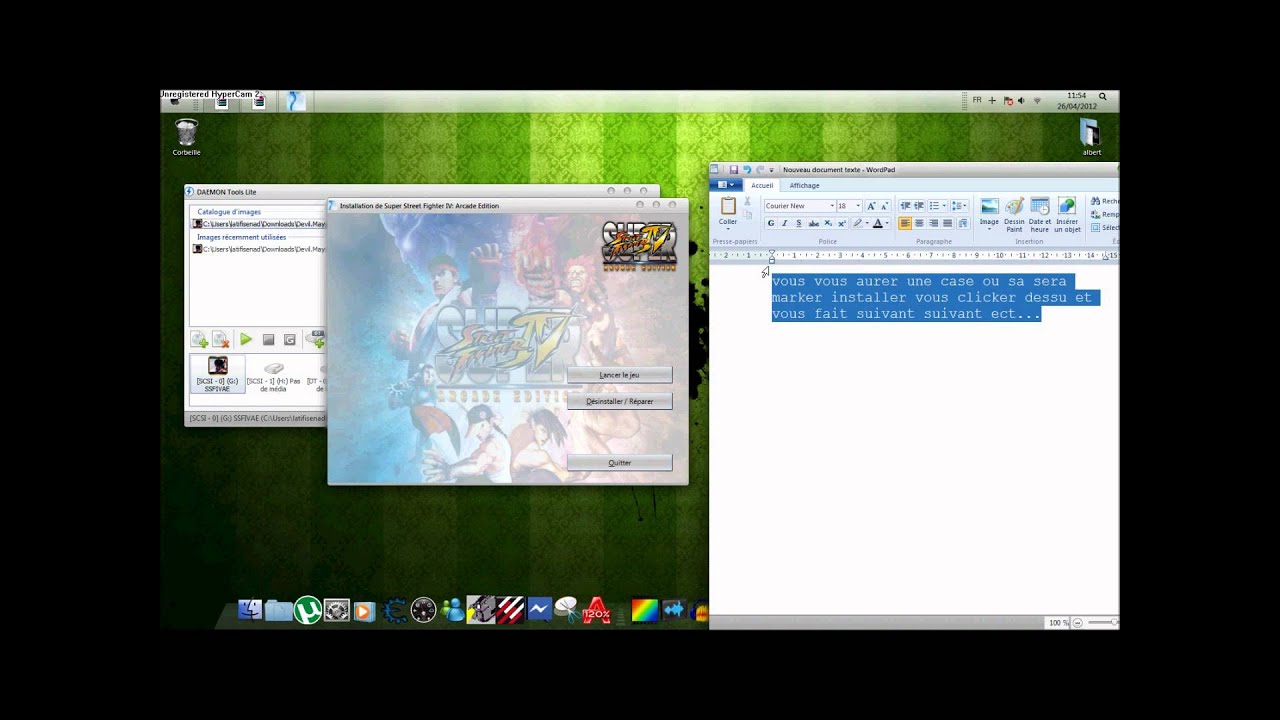The width and height of the screenshot is (1280, 720).
Task: Select Images récemment utilisées Devil.May path entry
Action: (259, 249)
